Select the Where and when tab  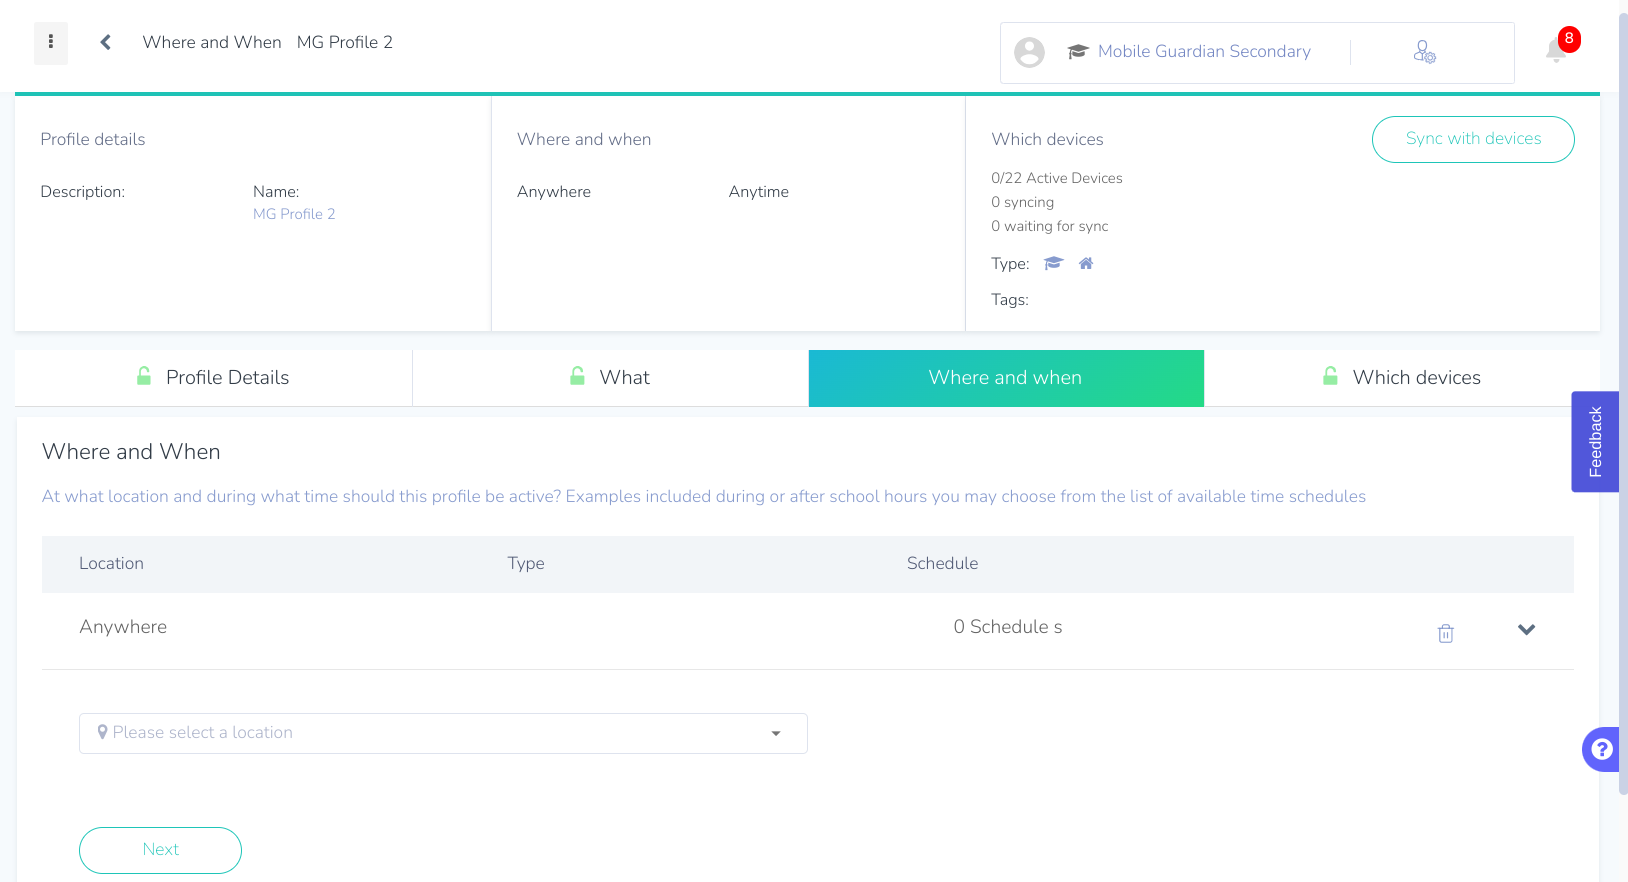tap(1006, 378)
